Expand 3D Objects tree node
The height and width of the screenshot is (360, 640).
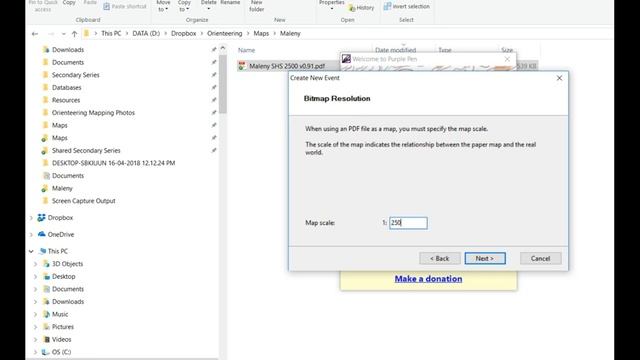[36, 264]
